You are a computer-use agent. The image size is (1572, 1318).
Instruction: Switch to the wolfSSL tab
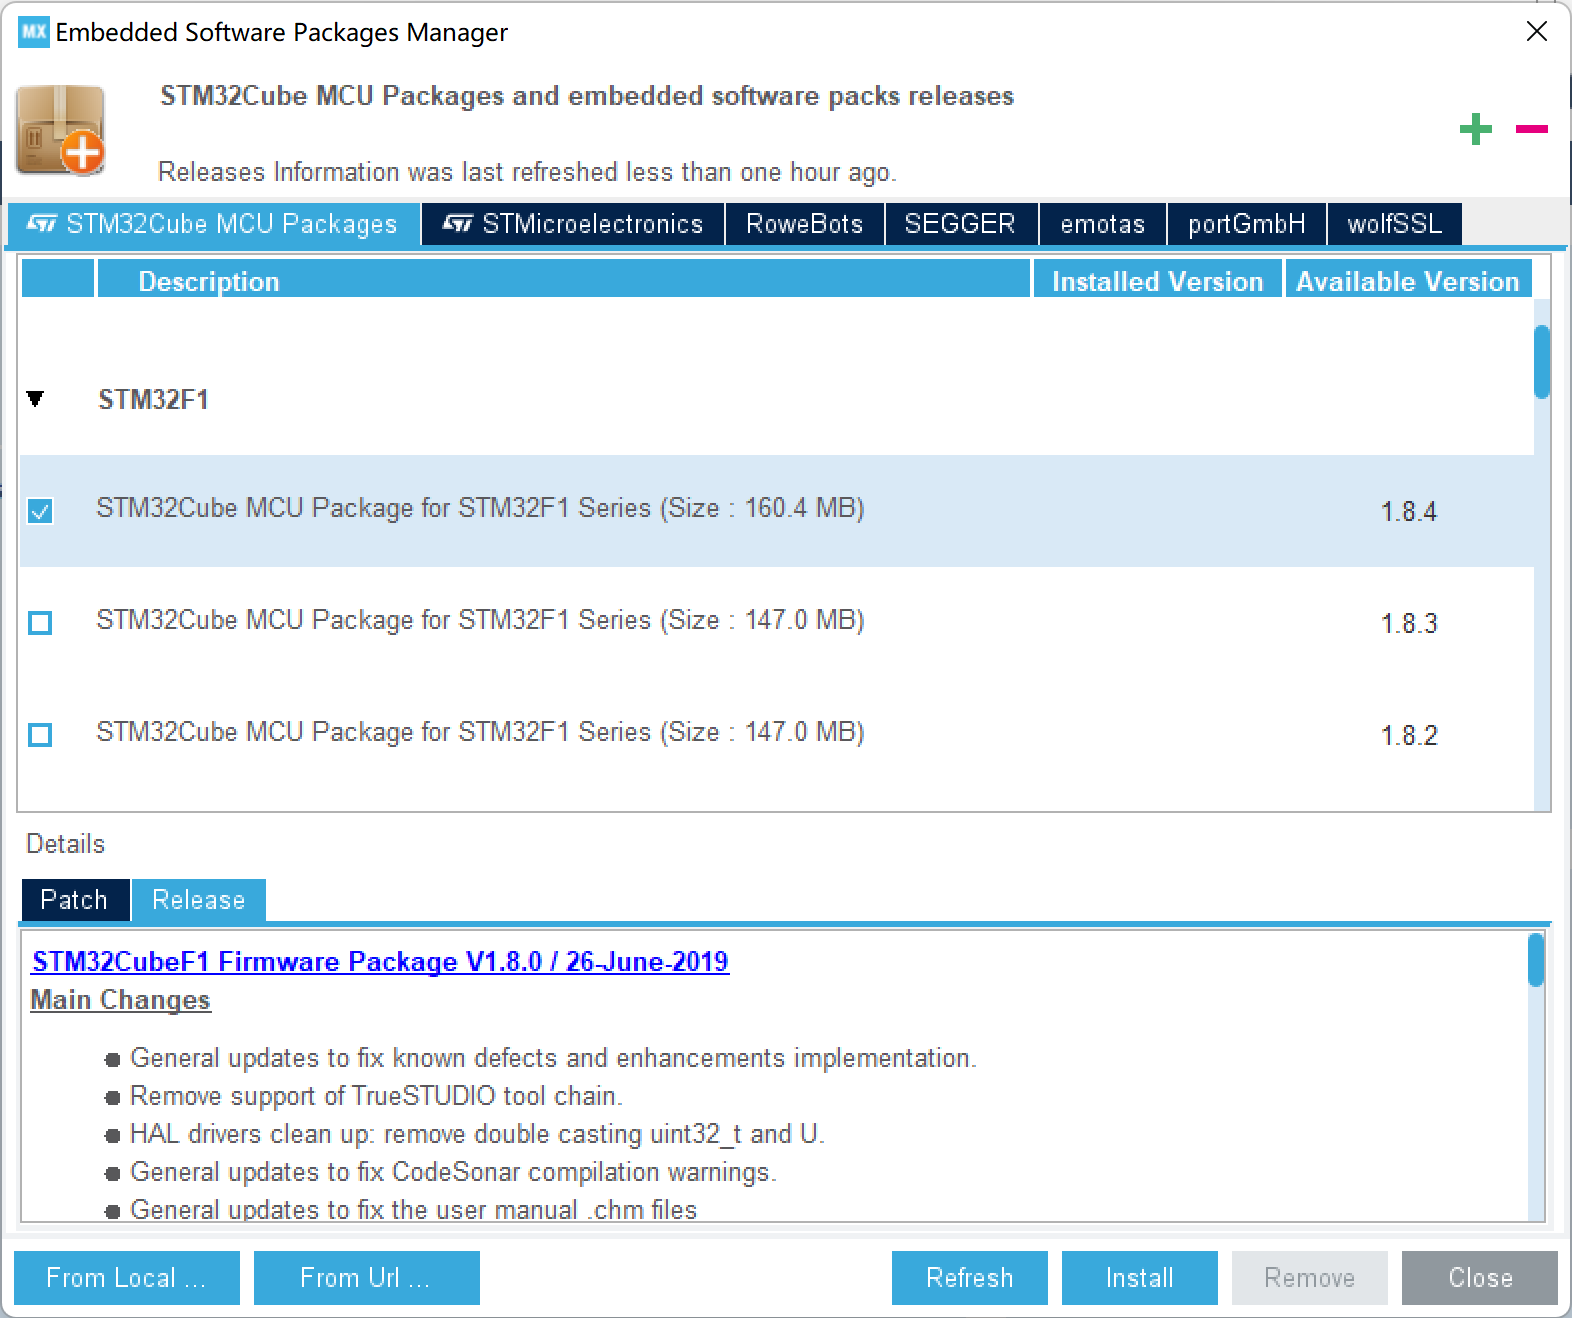[1394, 224]
